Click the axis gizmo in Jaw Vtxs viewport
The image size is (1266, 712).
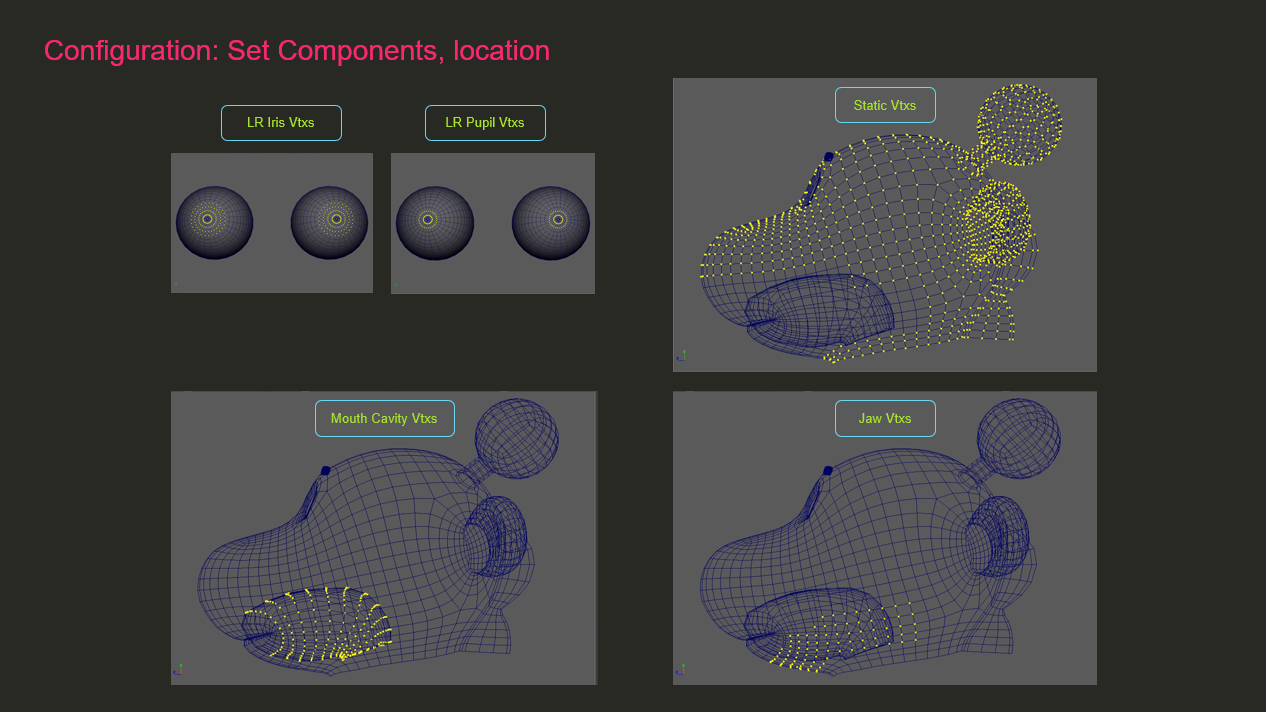[681, 669]
